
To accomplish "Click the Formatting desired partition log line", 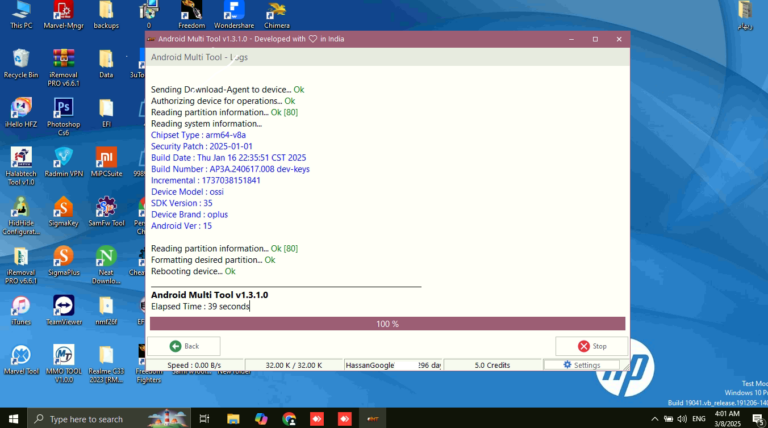I will pyautogui.click(x=213, y=260).
